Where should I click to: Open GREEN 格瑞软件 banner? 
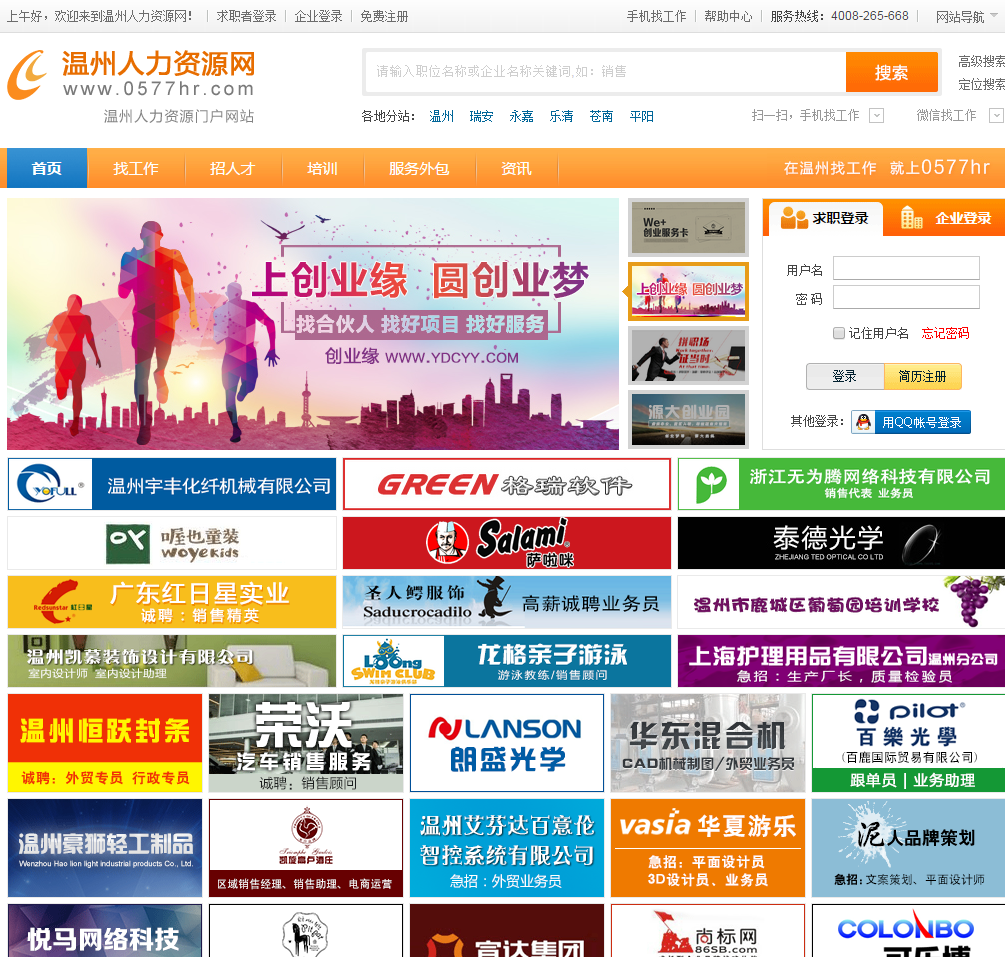[507, 484]
